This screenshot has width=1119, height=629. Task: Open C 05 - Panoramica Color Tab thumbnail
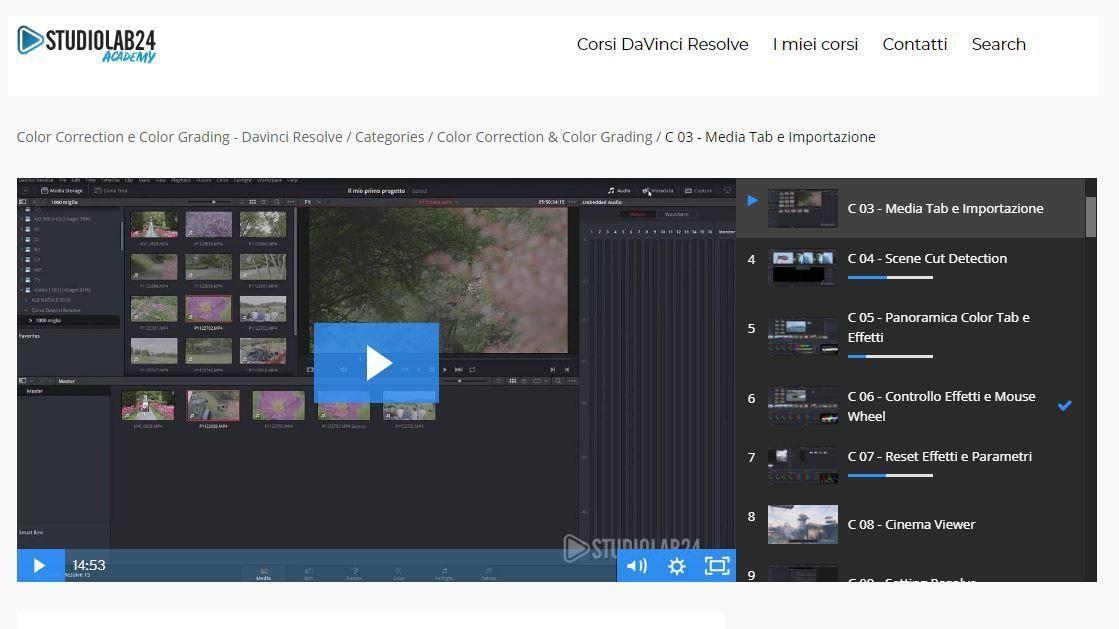coord(803,336)
